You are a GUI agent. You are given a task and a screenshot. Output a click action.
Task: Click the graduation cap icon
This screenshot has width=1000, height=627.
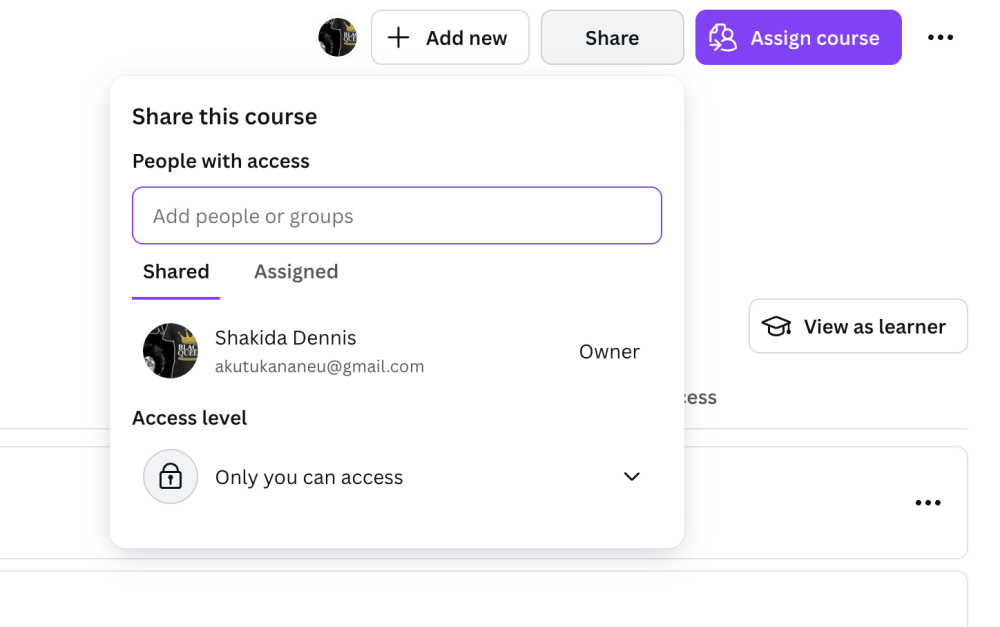coord(776,327)
